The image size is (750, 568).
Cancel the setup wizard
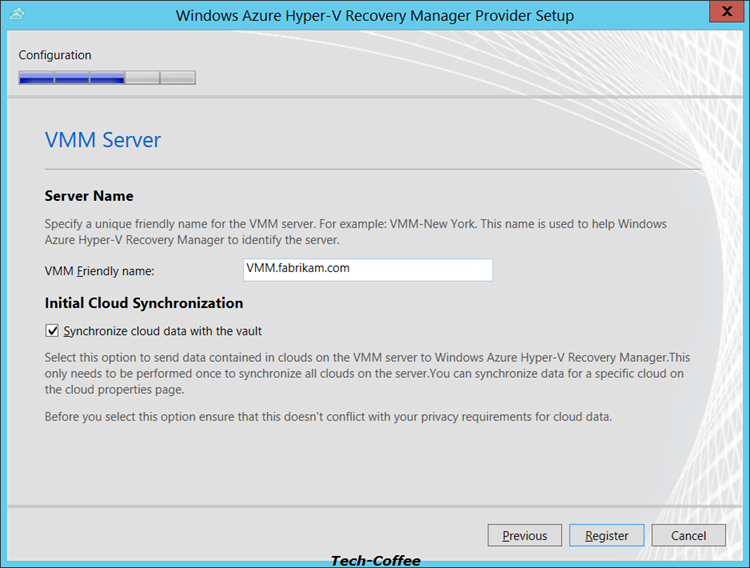point(688,535)
